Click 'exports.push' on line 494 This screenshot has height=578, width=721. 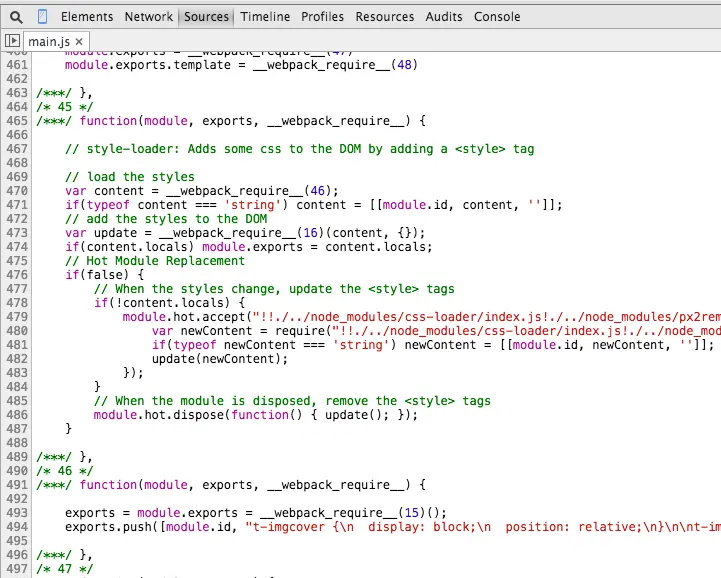[x=108, y=527]
